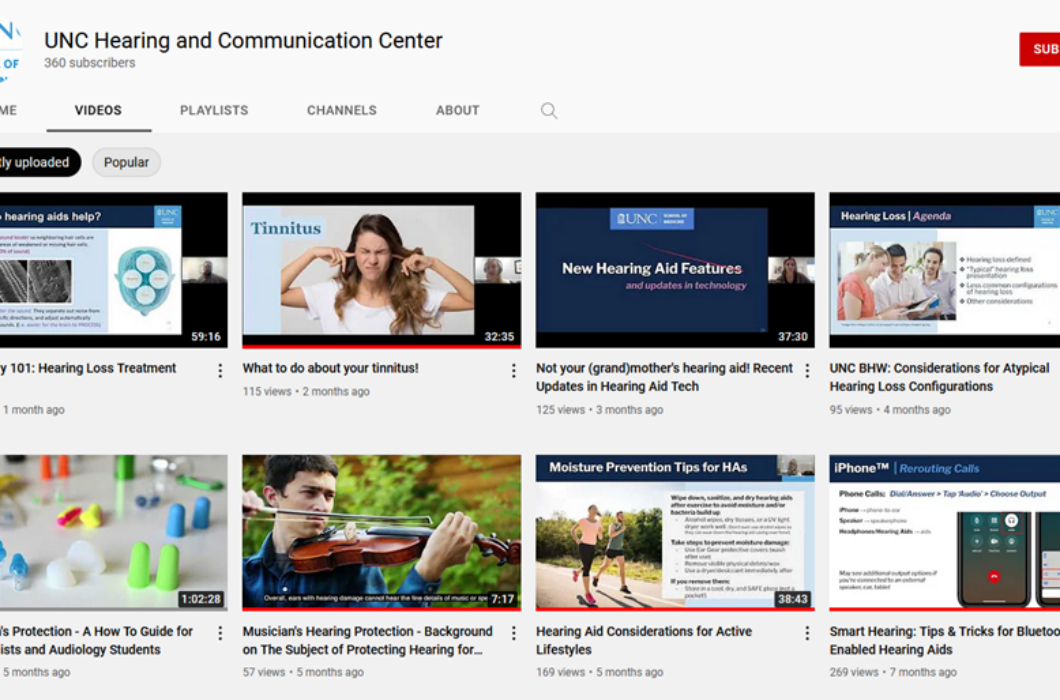
Task: Open the Channels tab
Action: (x=342, y=111)
